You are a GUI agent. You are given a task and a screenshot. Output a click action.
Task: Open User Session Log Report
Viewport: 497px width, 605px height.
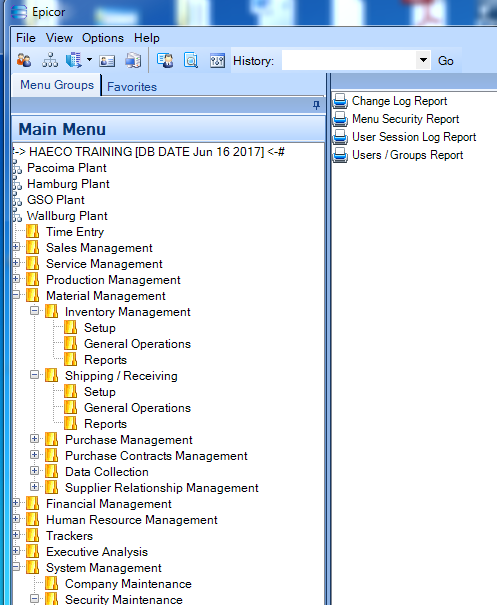point(414,137)
